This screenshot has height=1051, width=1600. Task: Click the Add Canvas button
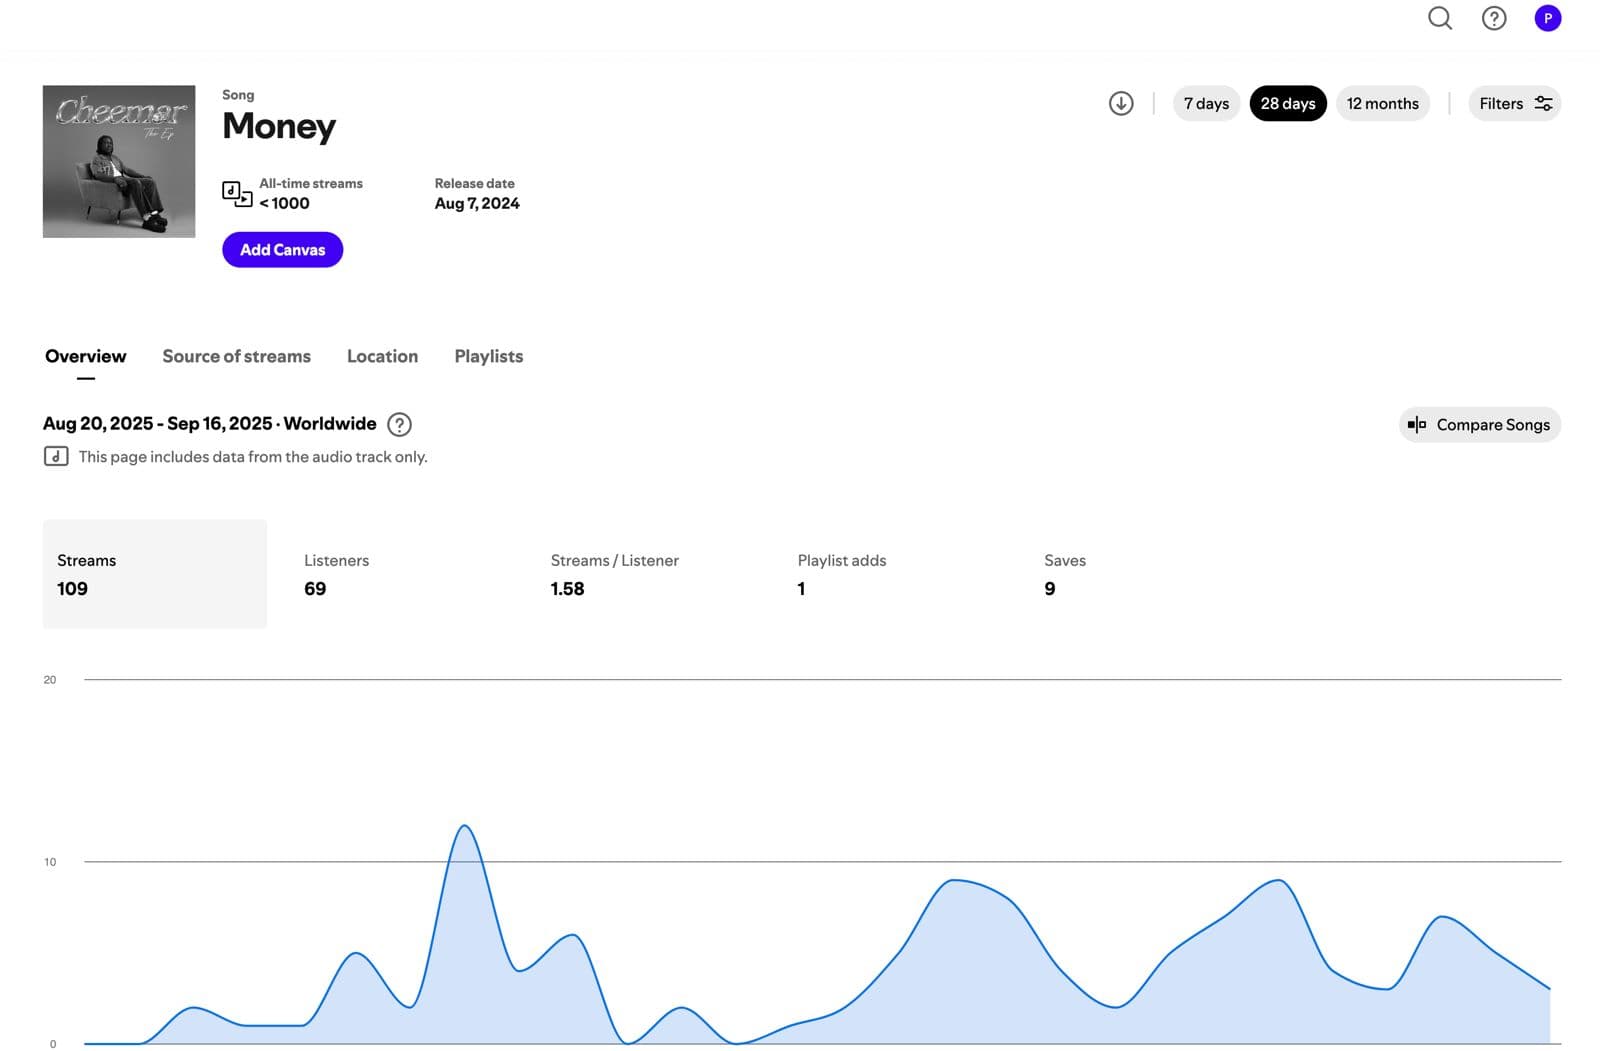[282, 250]
